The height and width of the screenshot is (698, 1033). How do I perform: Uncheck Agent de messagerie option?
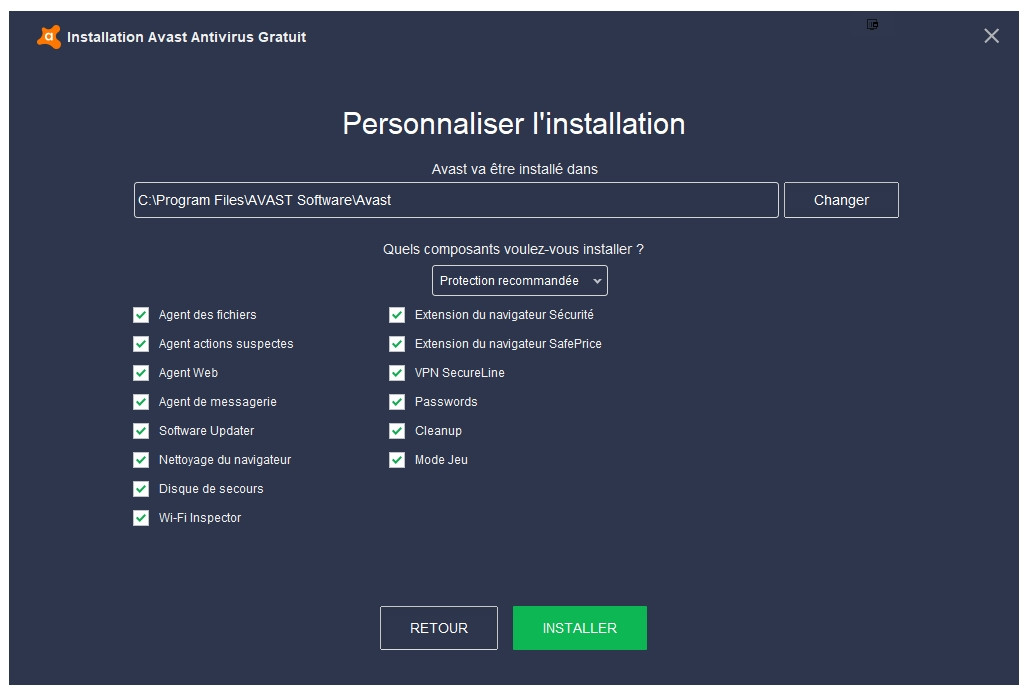141,402
